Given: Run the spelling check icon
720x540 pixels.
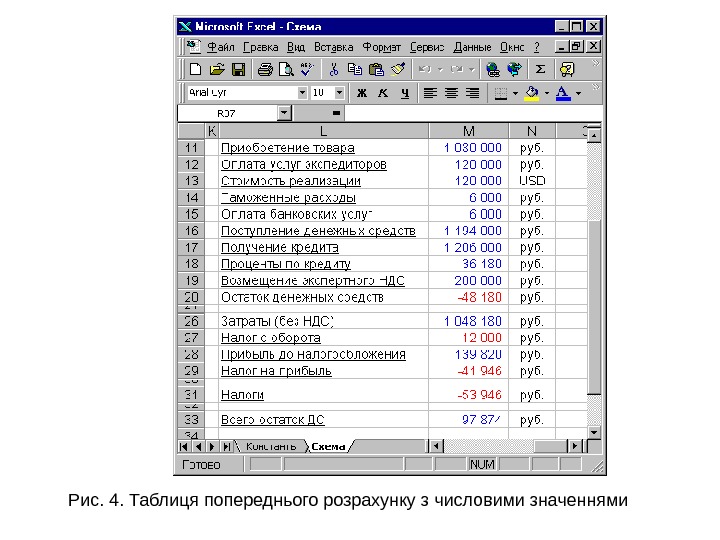Looking at the screenshot, I should pos(307,69).
